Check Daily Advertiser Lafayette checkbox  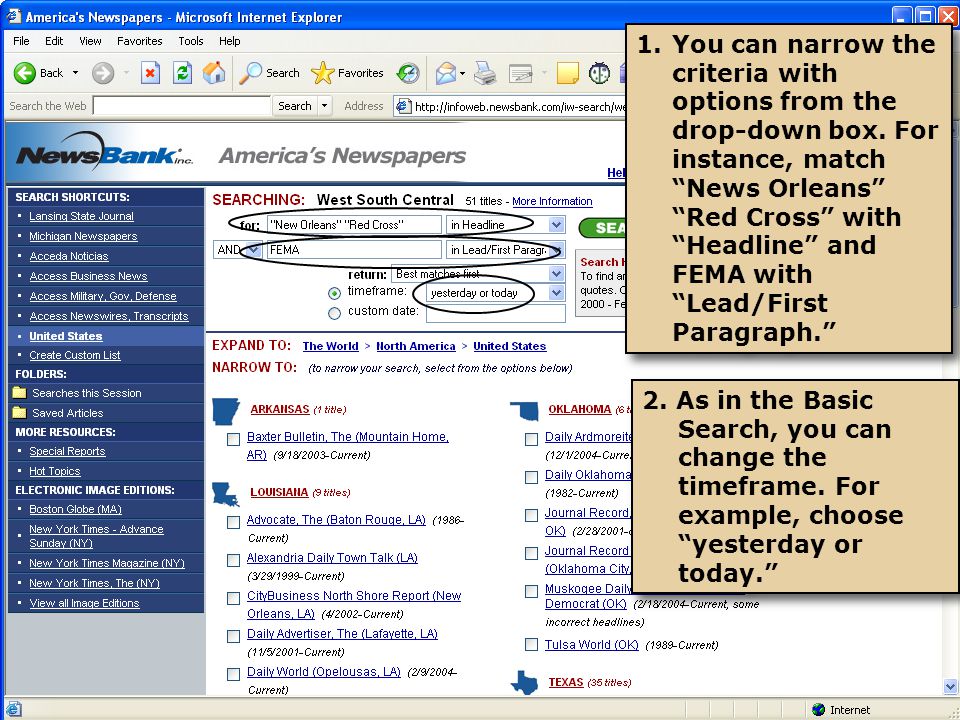pos(233,636)
